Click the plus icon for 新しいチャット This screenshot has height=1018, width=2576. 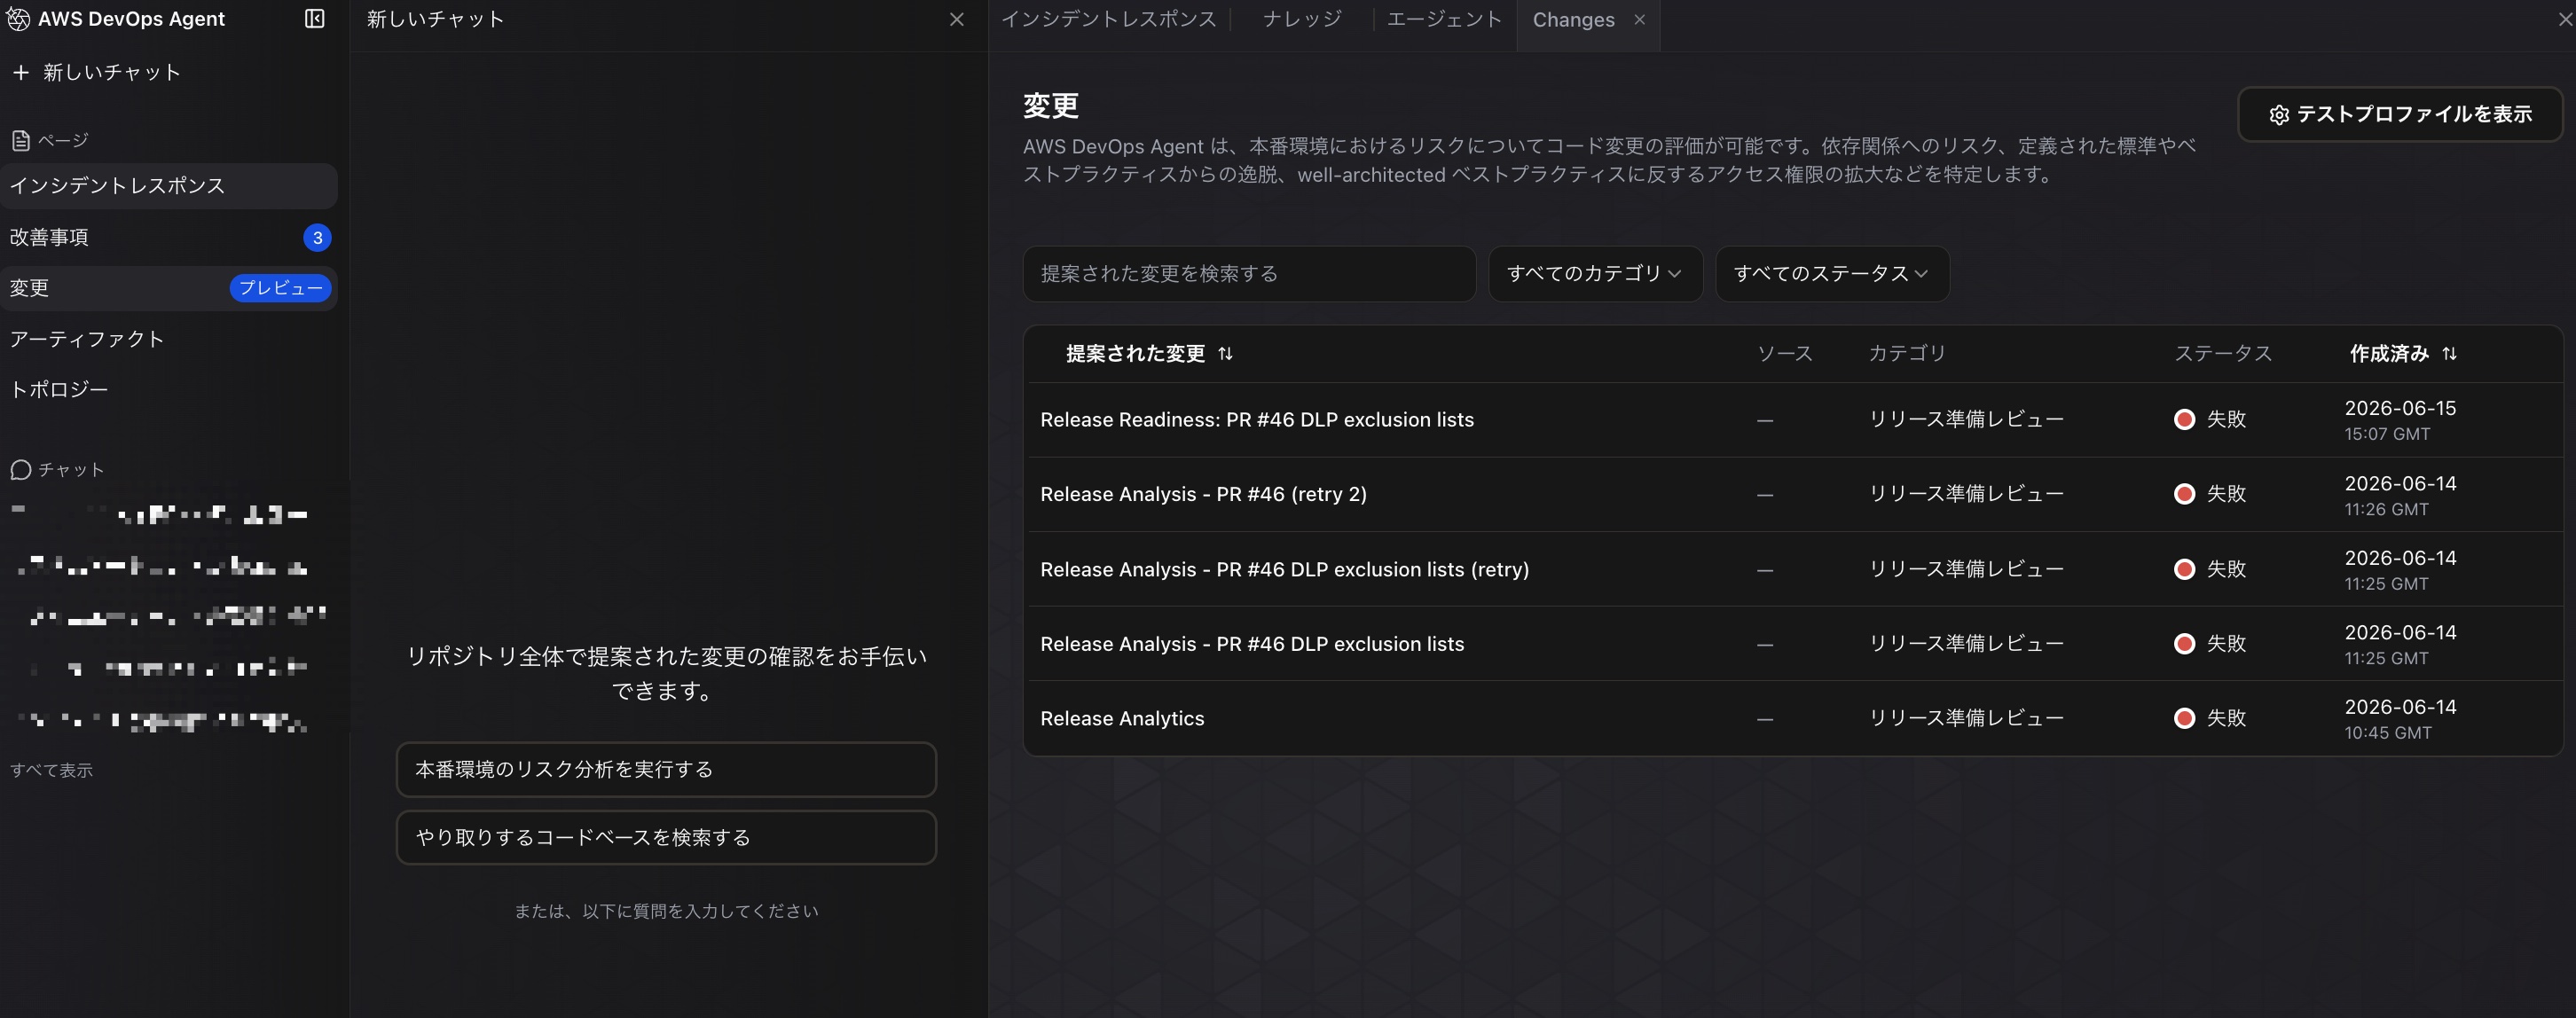20,72
